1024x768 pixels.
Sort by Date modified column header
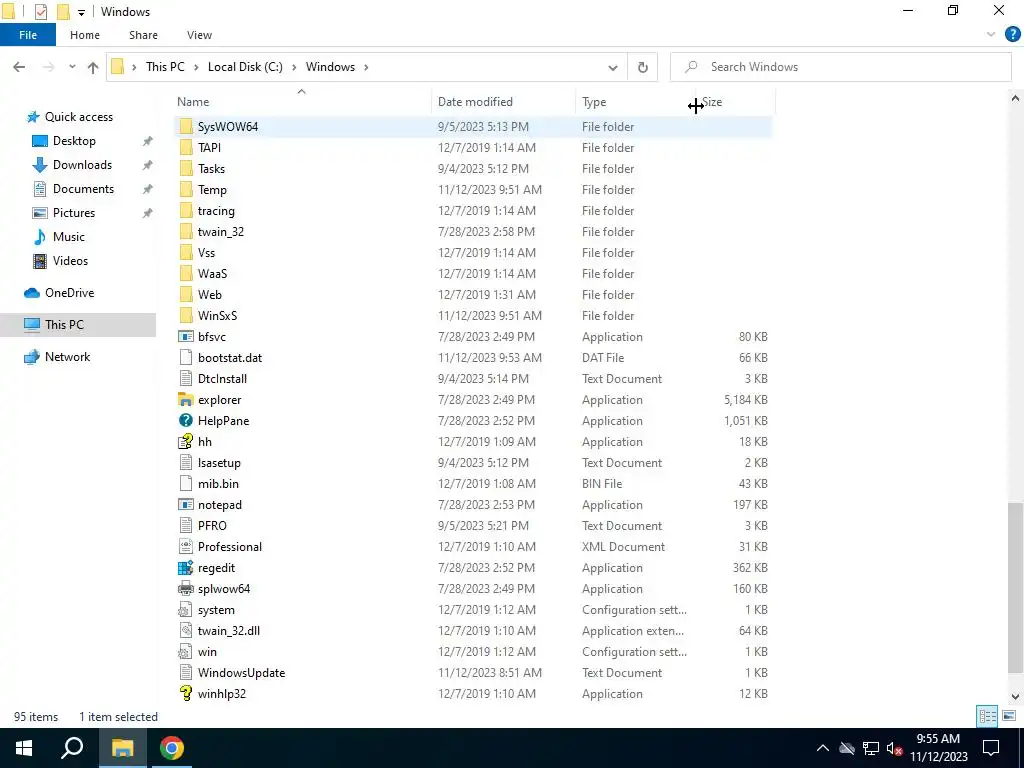pyautogui.click(x=504, y=102)
